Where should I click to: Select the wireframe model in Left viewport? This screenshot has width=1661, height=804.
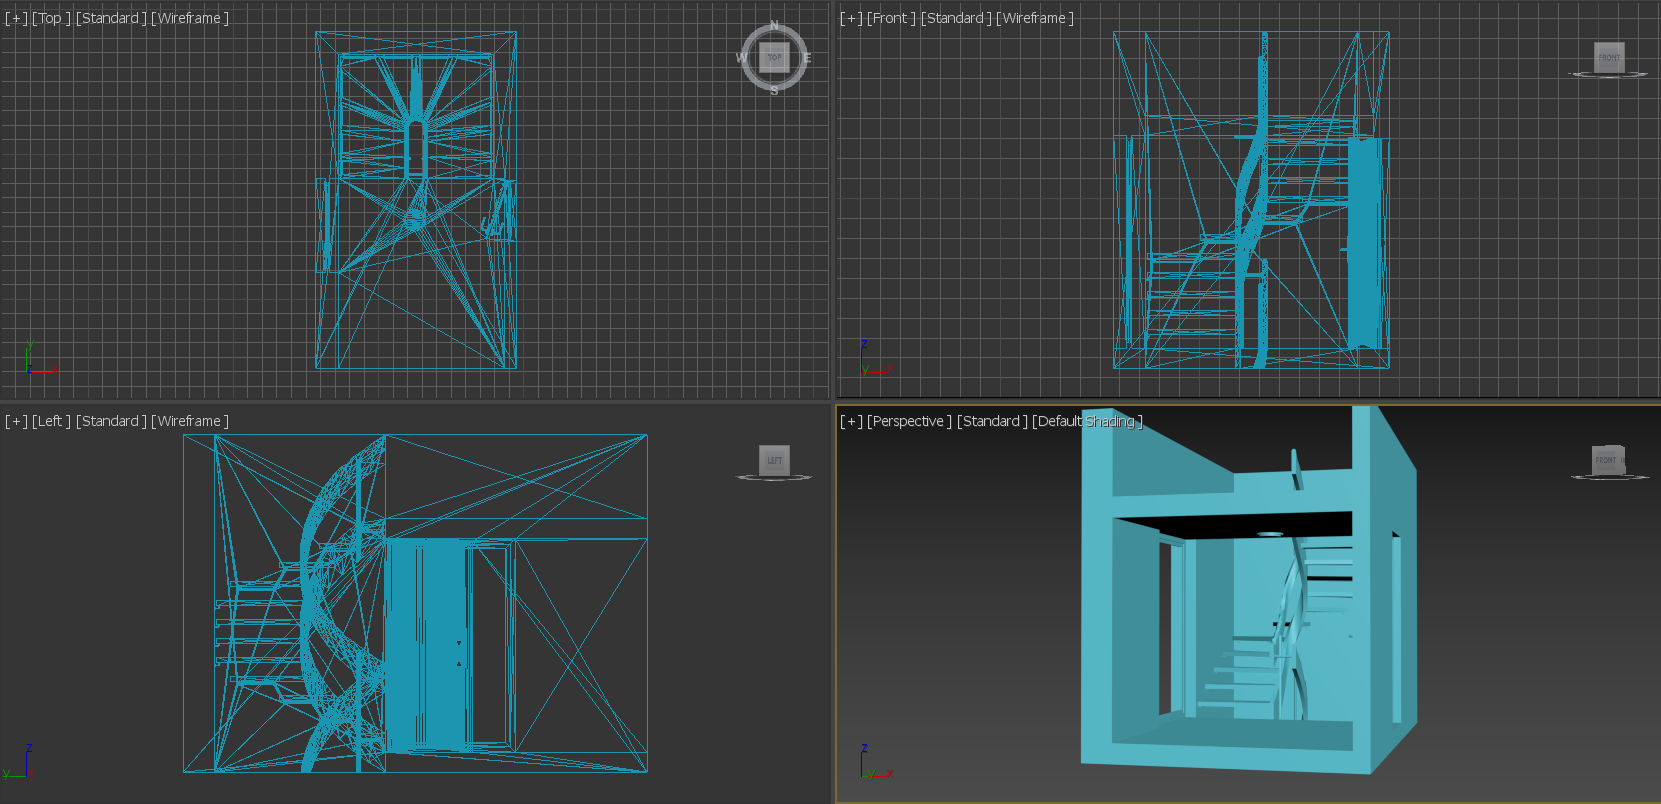tap(415, 603)
